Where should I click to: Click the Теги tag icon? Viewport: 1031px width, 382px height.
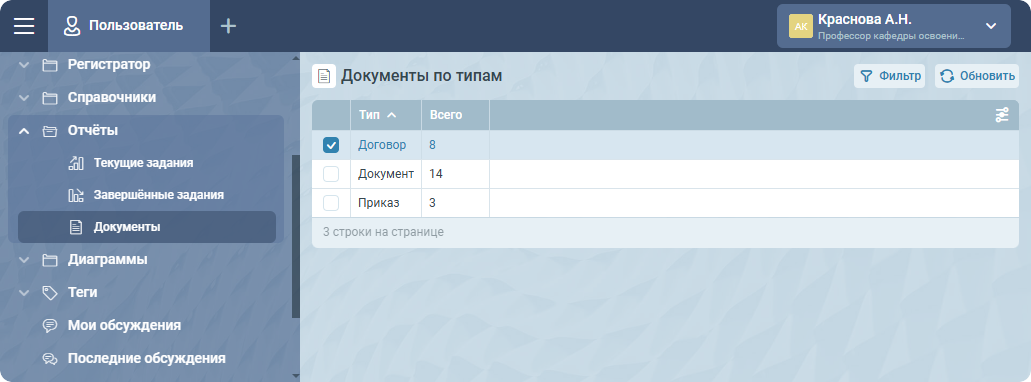pos(50,292)
